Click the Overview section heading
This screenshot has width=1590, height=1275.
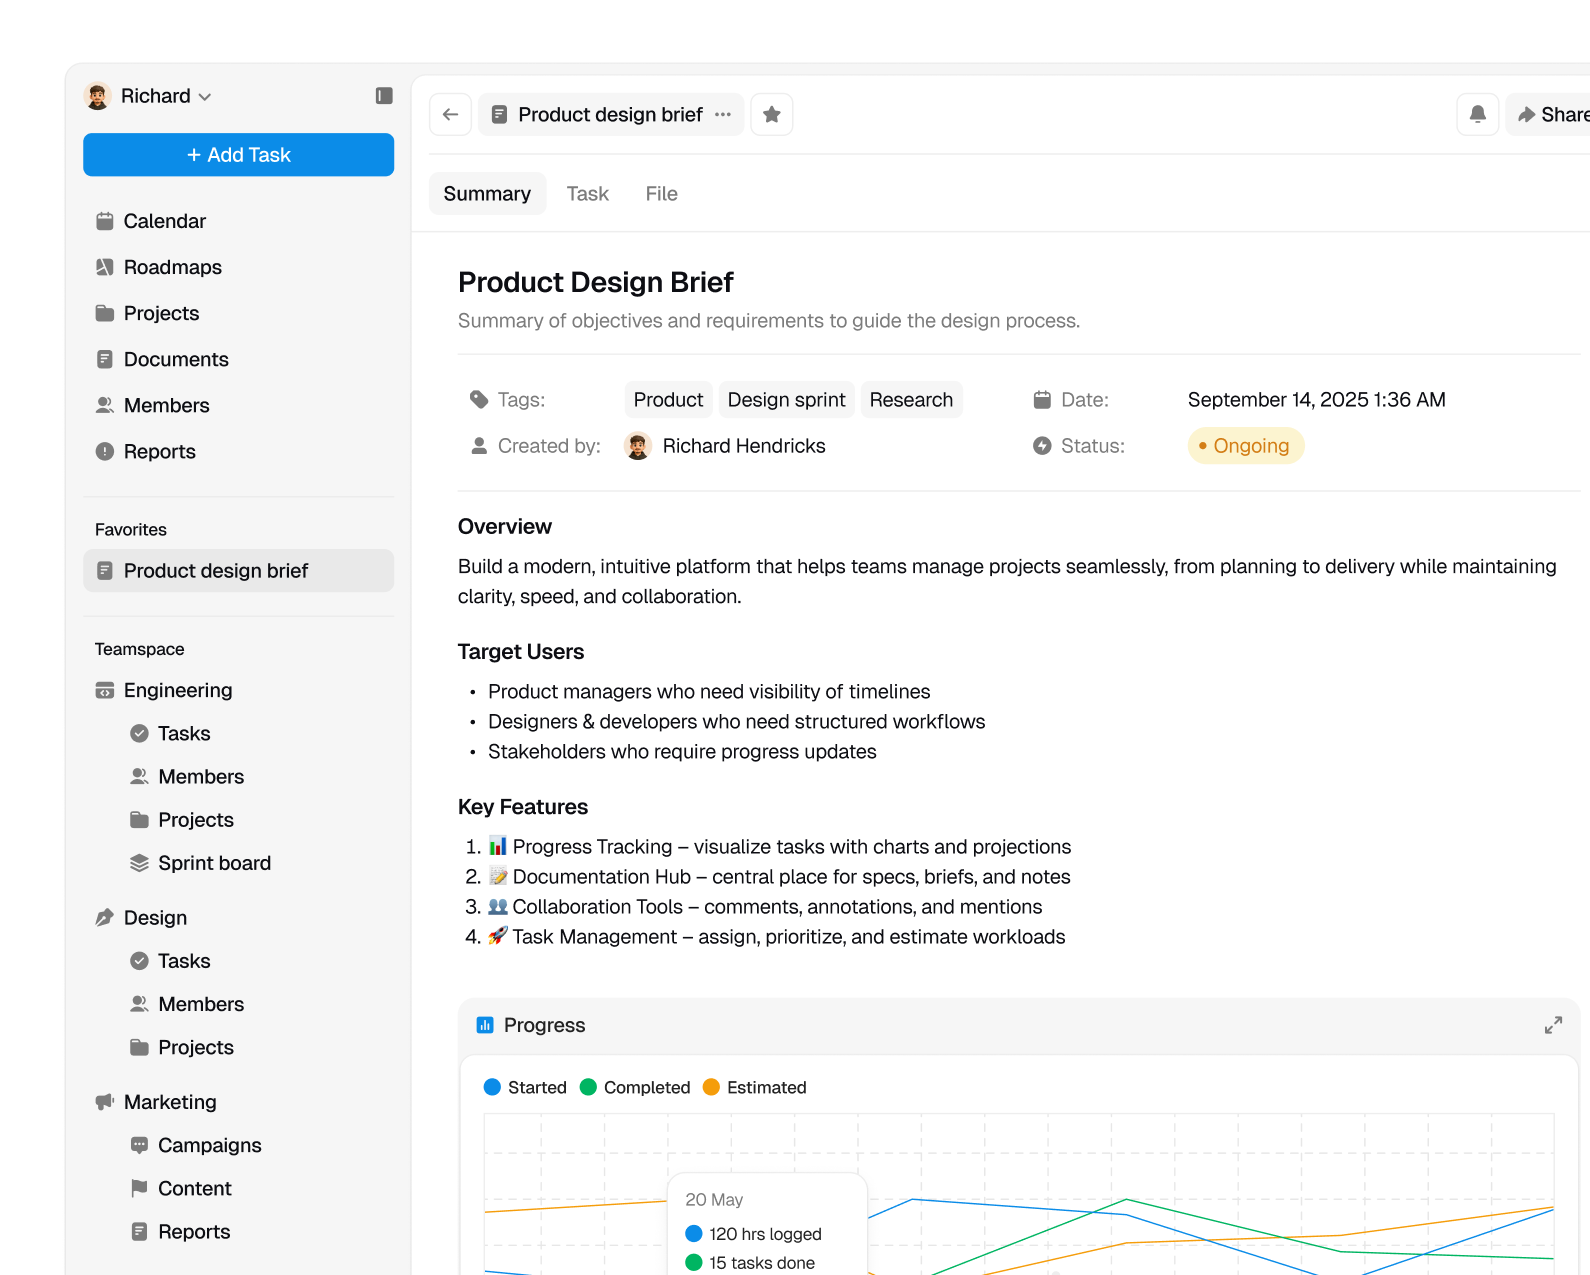505,527
